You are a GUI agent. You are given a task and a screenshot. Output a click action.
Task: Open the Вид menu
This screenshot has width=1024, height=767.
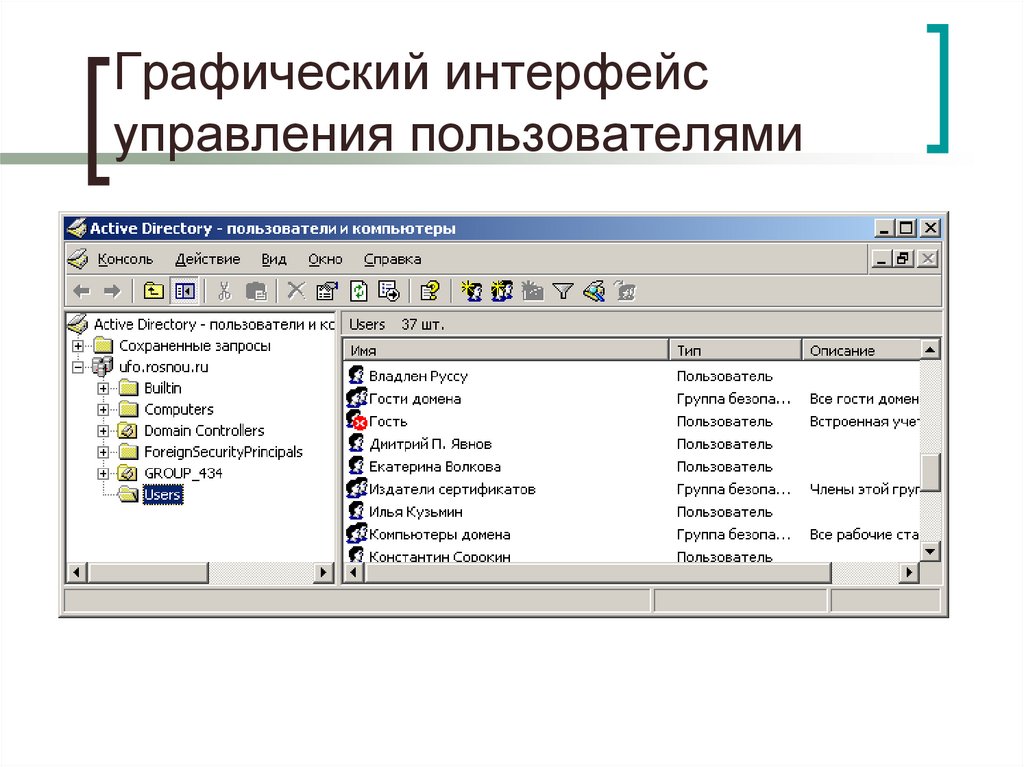pyautogui.click(x=272, y=258)
